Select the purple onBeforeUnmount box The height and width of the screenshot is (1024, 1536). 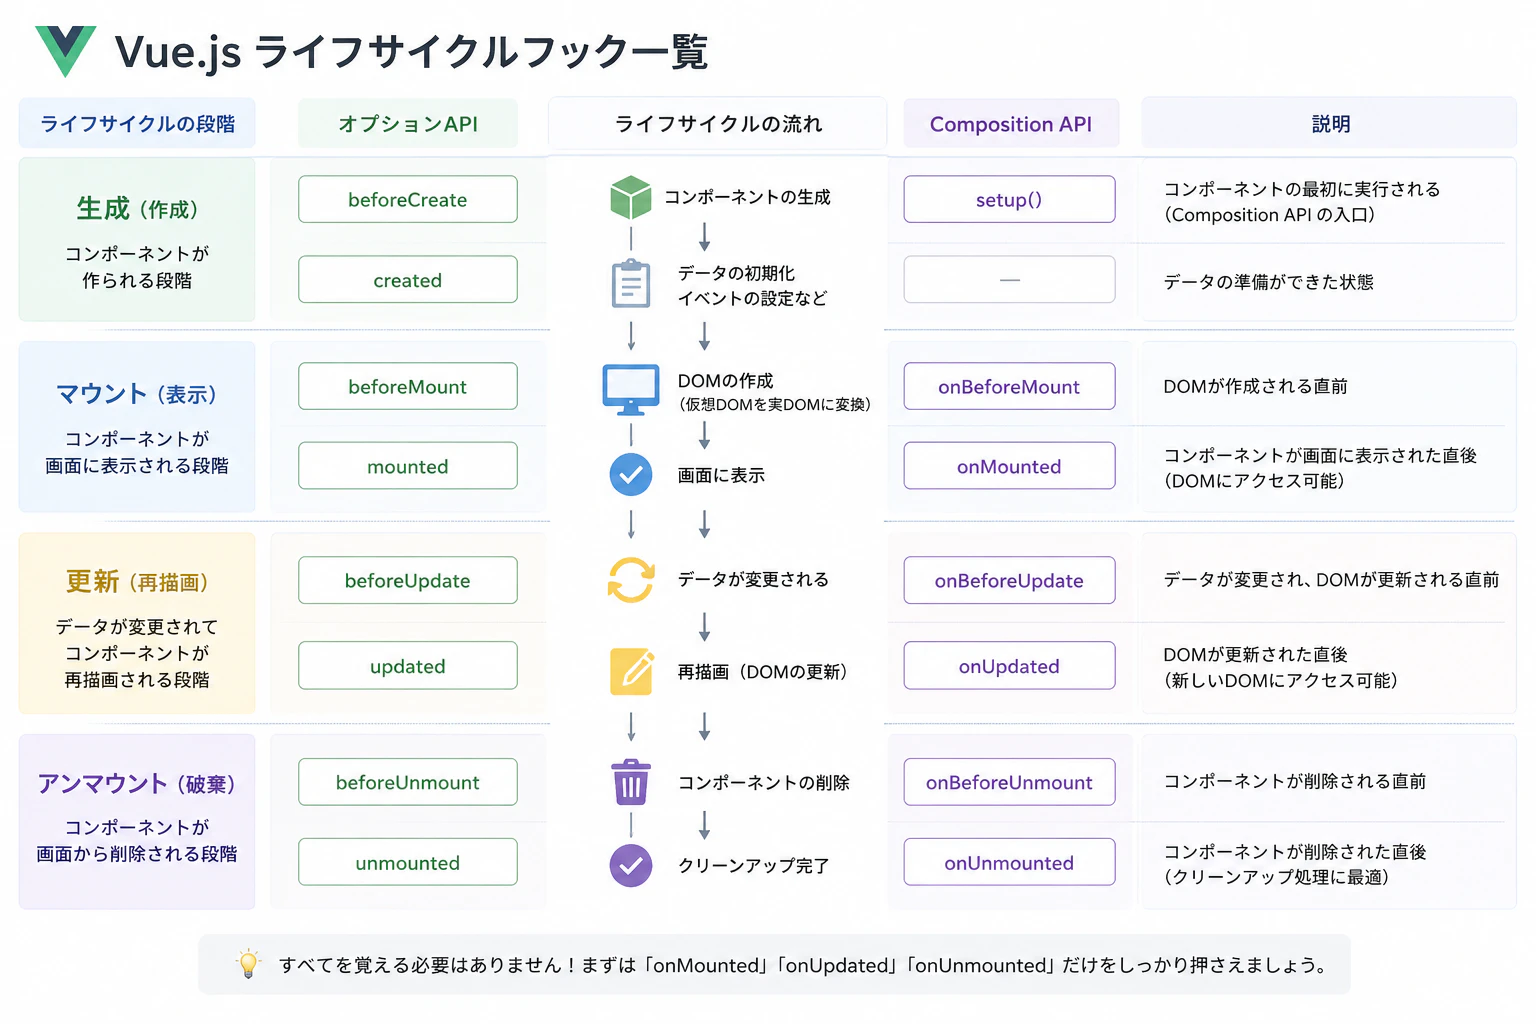[1009, 782]
